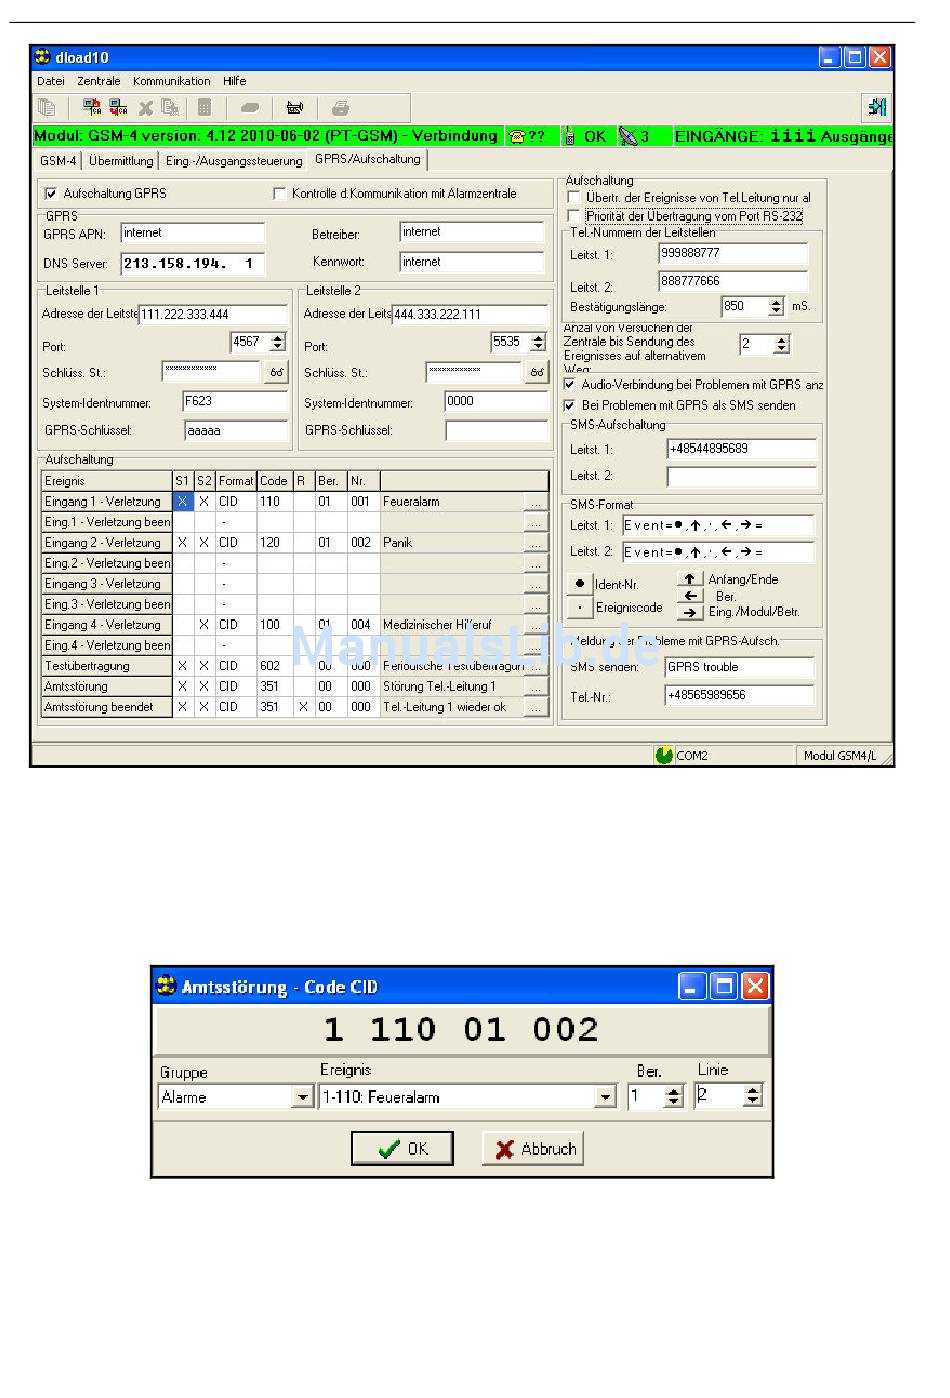Click the dload10 title bar application icon
950x1398 pixels.
click(x=43, y=57)
